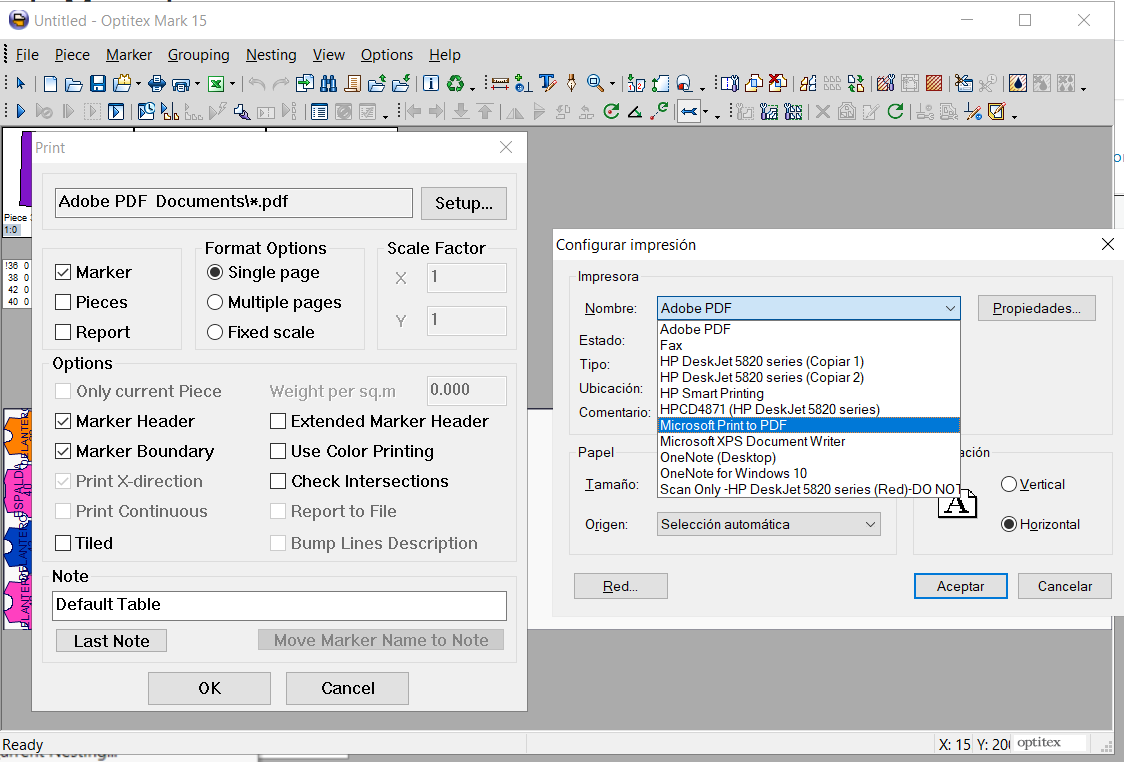Image resolution: width=1124 pixels, height=762 pixels.
Task: Toggle the Check Intersections checkbox
Action: pos(278,482)
